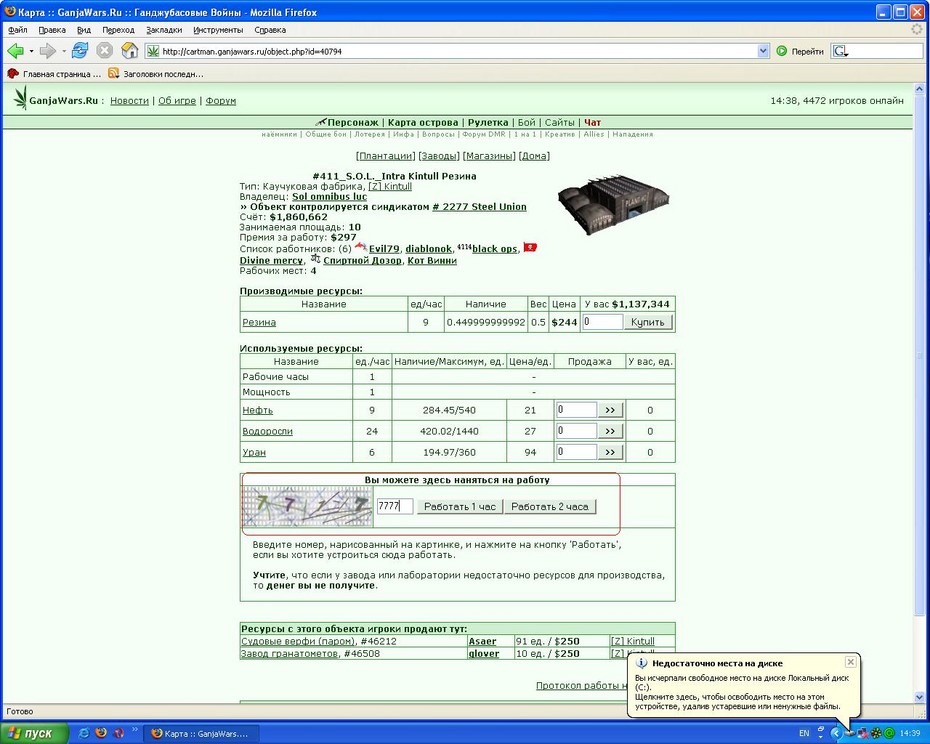
Task: Click the Новости link
Action: tap(129, 101)
